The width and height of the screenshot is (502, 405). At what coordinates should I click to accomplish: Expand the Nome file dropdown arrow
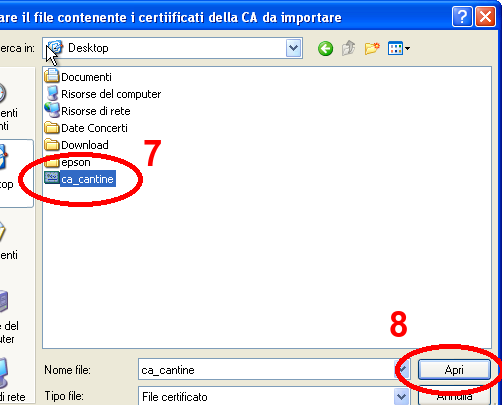point(402,369)
